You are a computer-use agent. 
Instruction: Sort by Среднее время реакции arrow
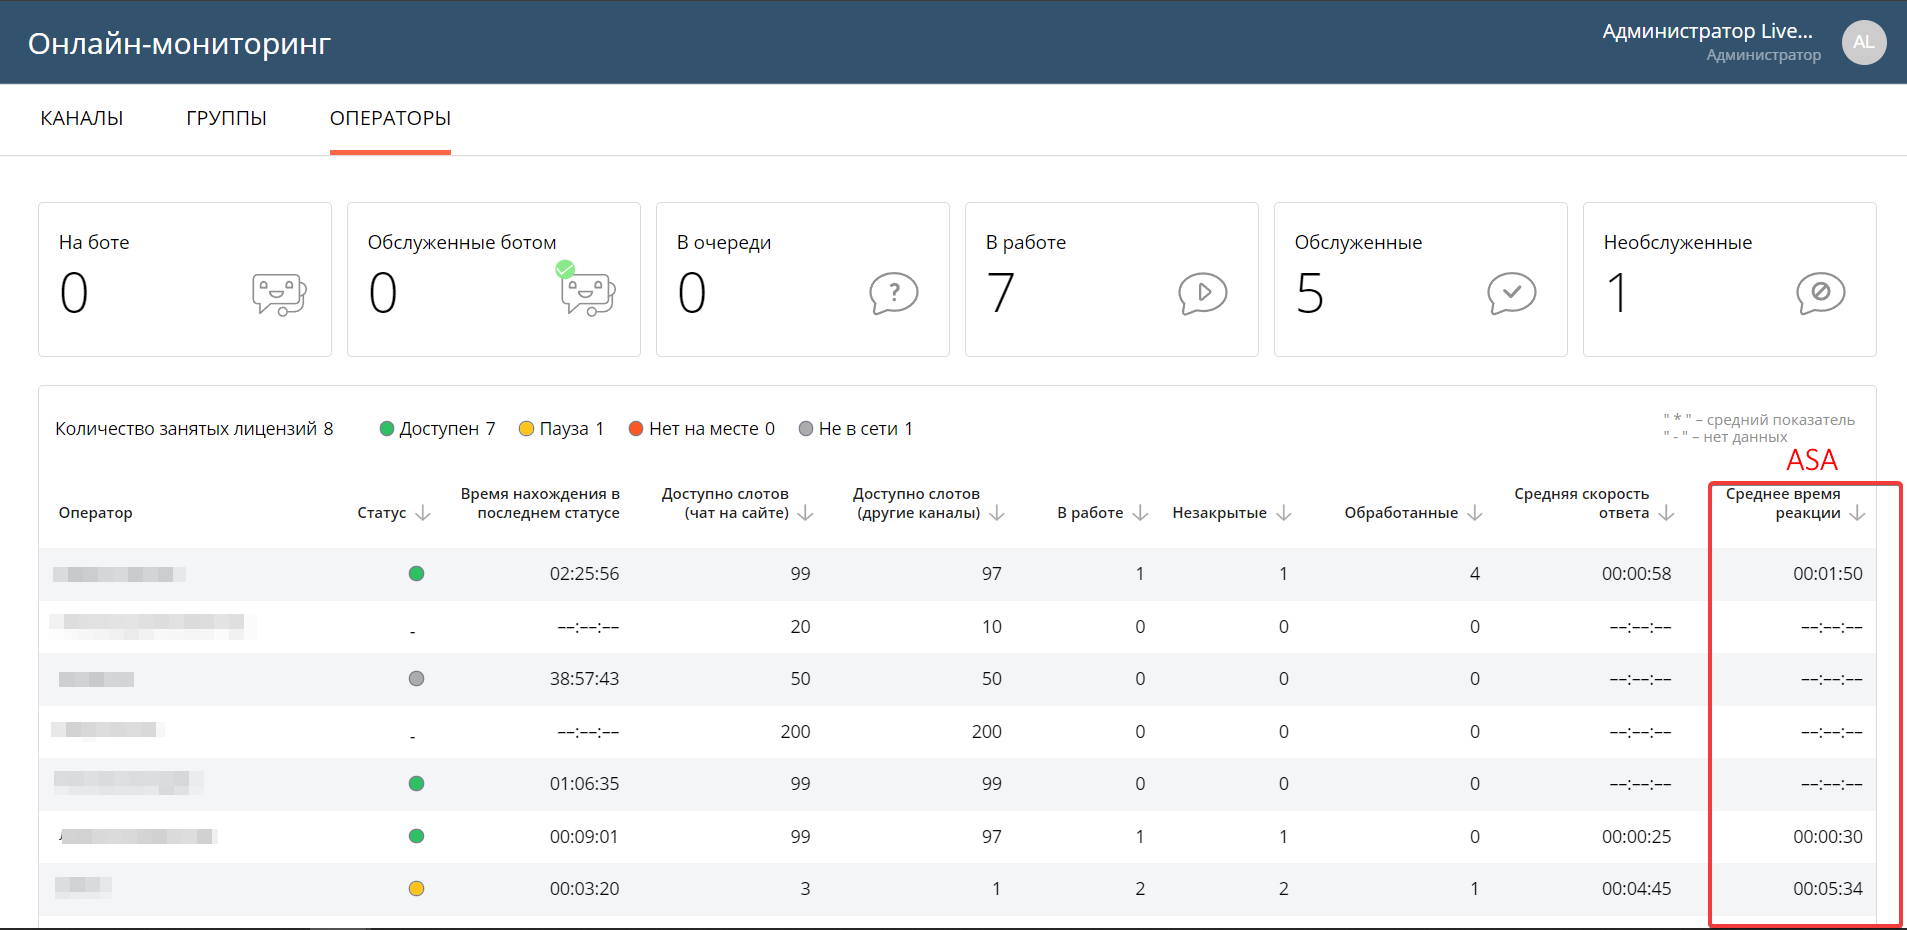1858,513
